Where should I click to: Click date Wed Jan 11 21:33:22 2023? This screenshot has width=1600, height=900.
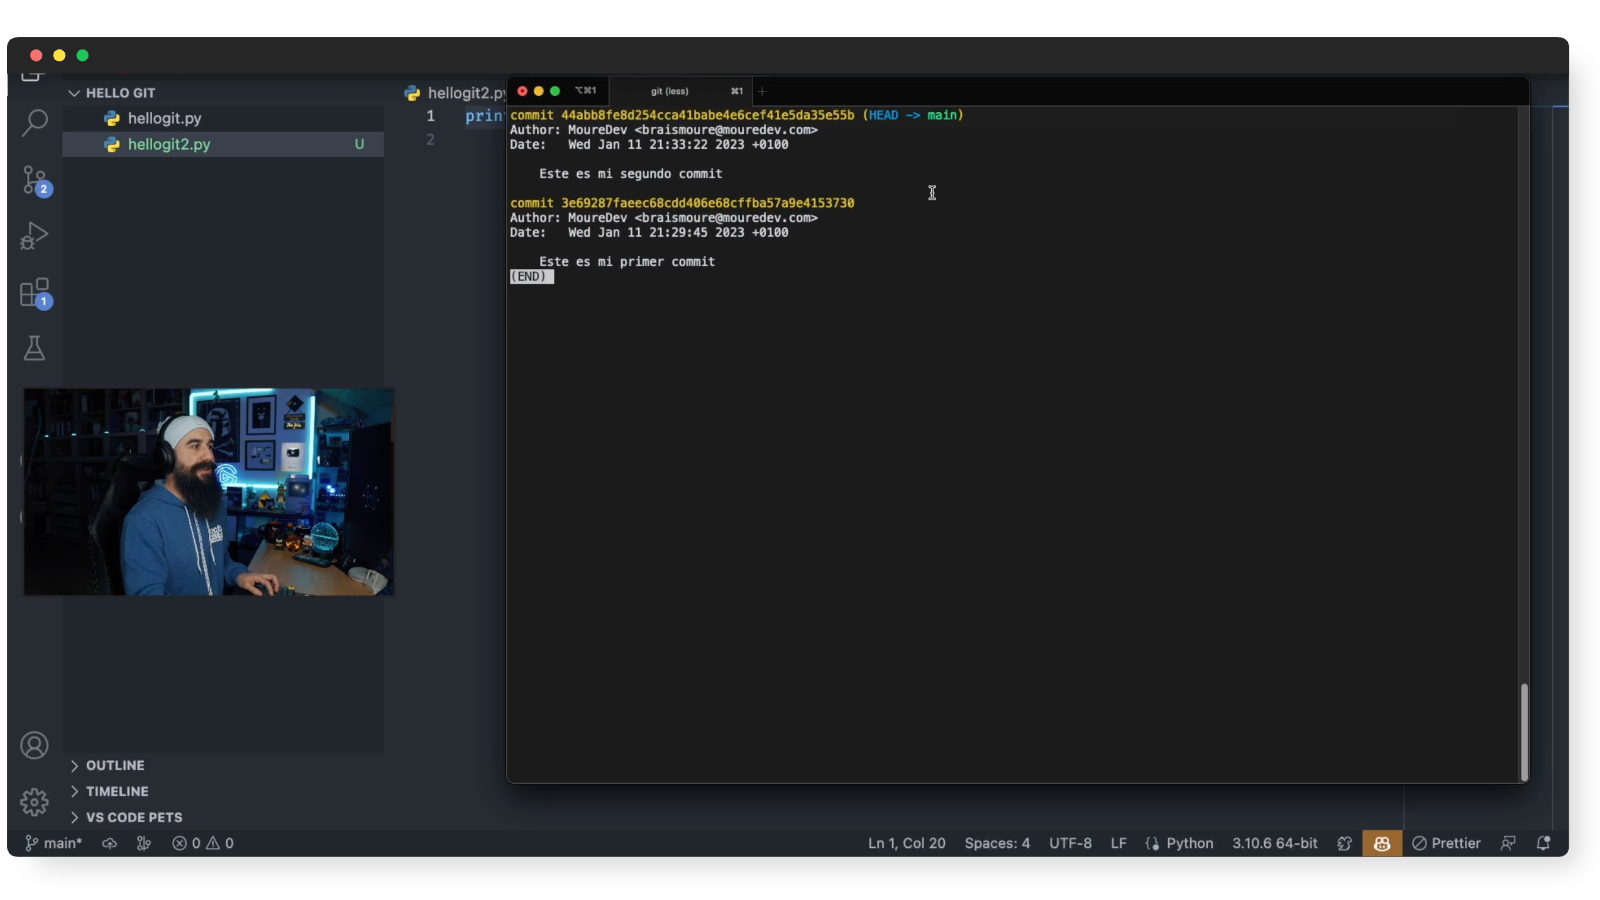pos(656,145)
